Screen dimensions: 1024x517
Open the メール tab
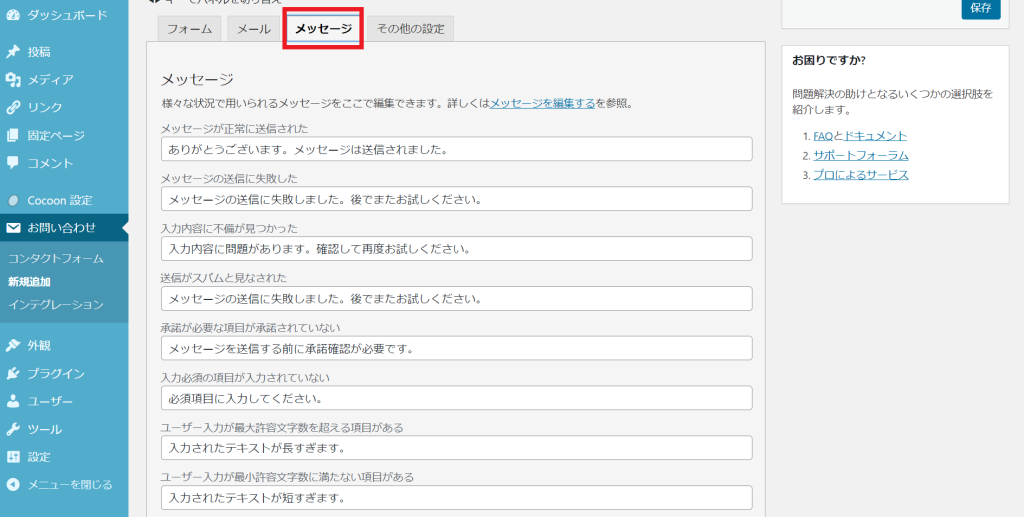click(x=253, y=29)
